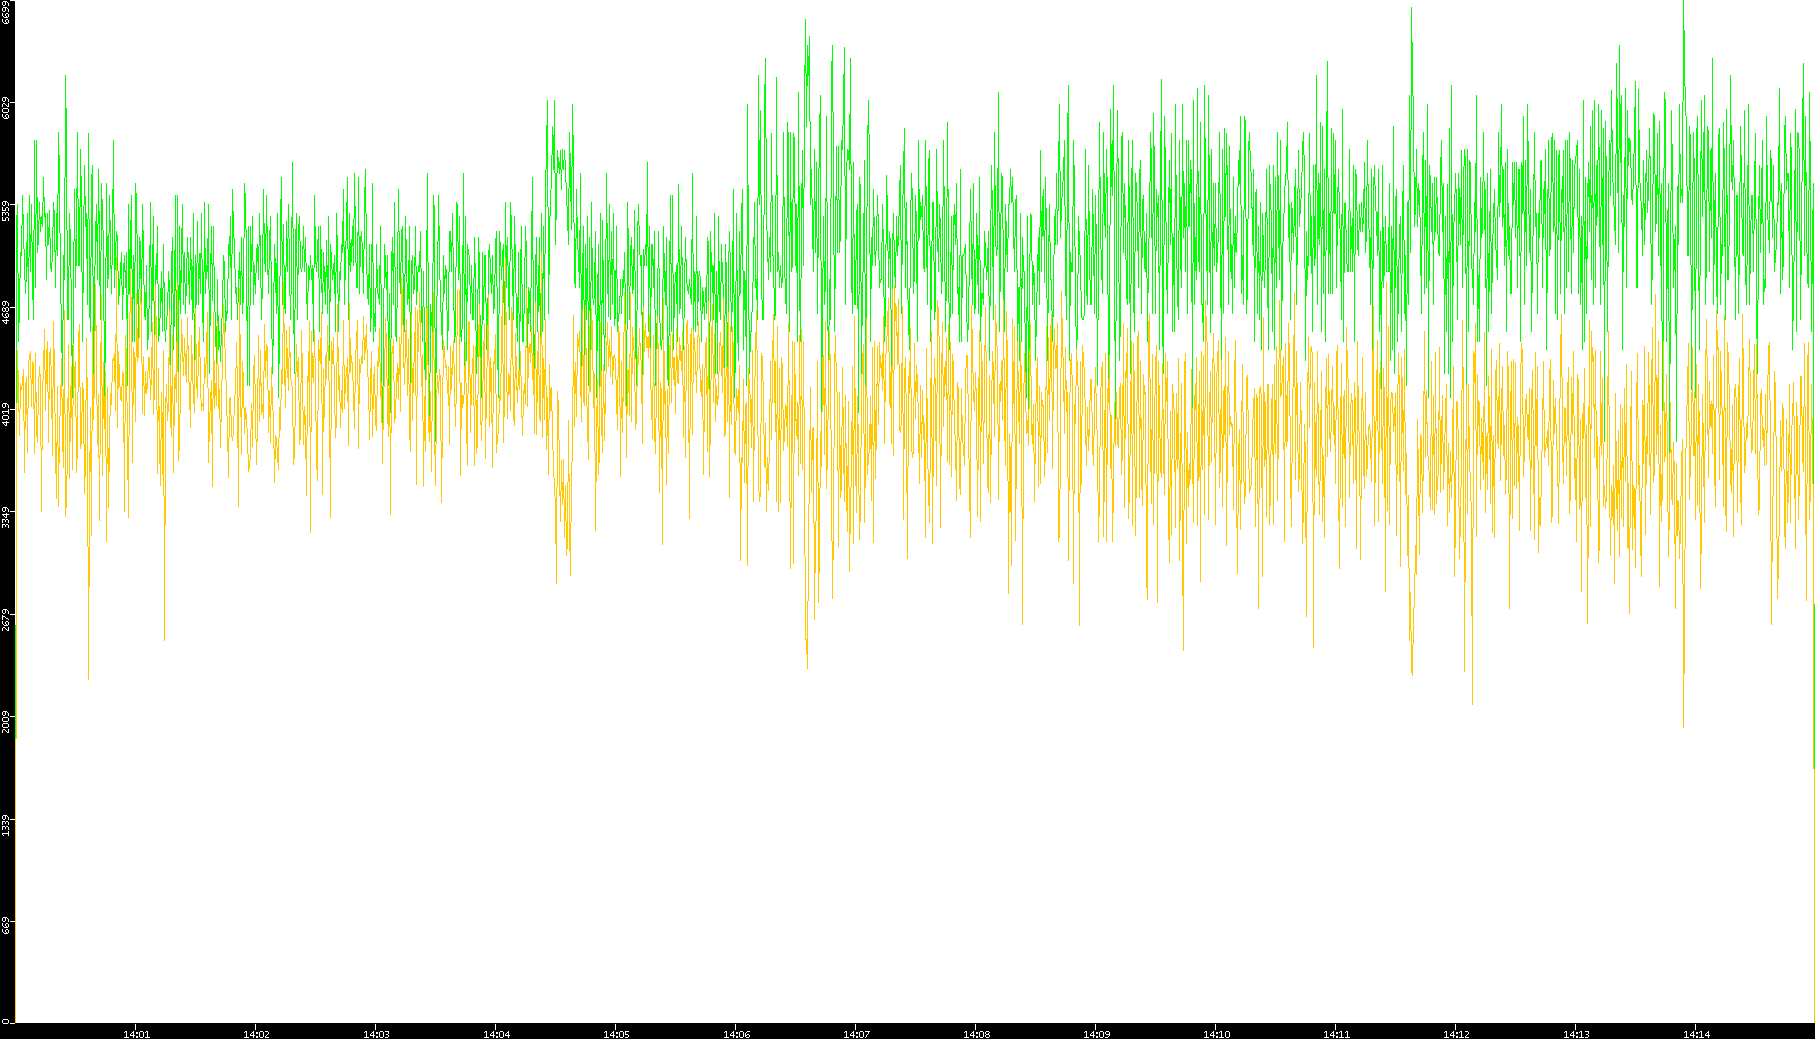Image resolution: width=1815 pixels, height=1039 pixels.
Task: Pick the 4689 value axis label
Action: [x=6, y=313]
